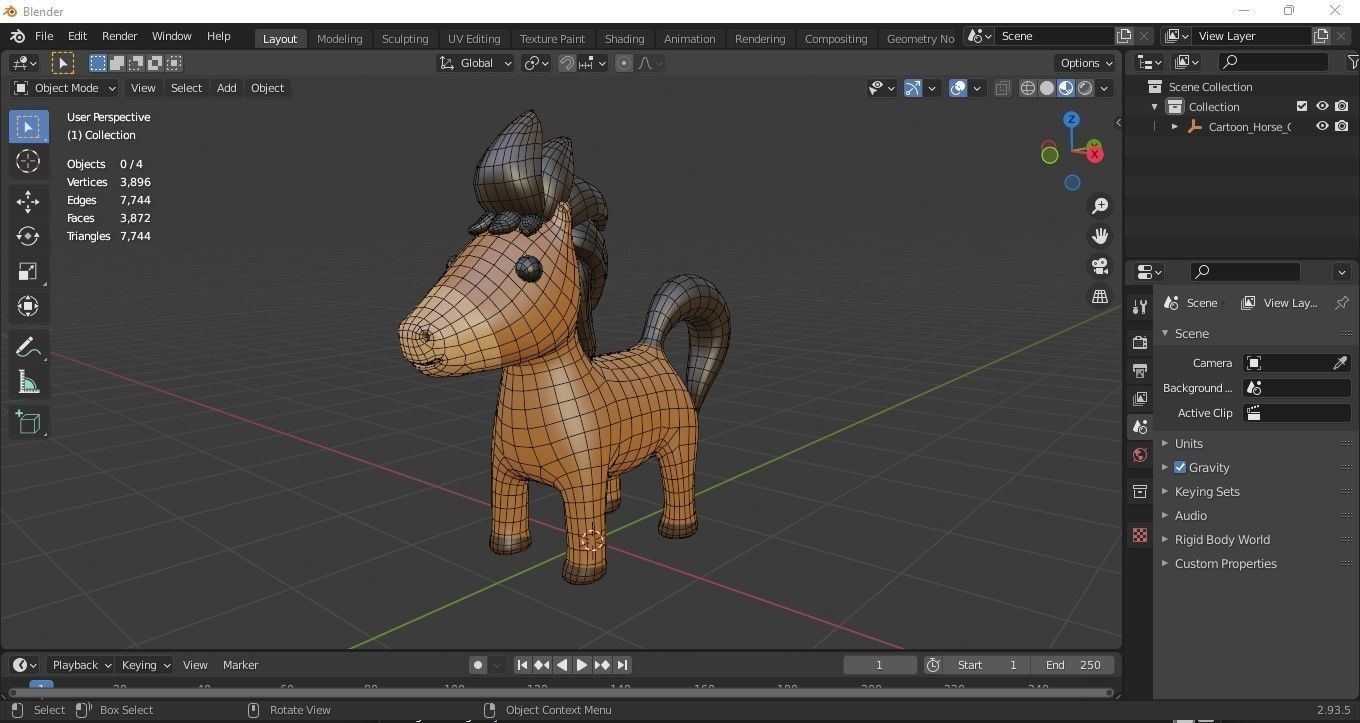Select the Measure tool

click(28, 382)
